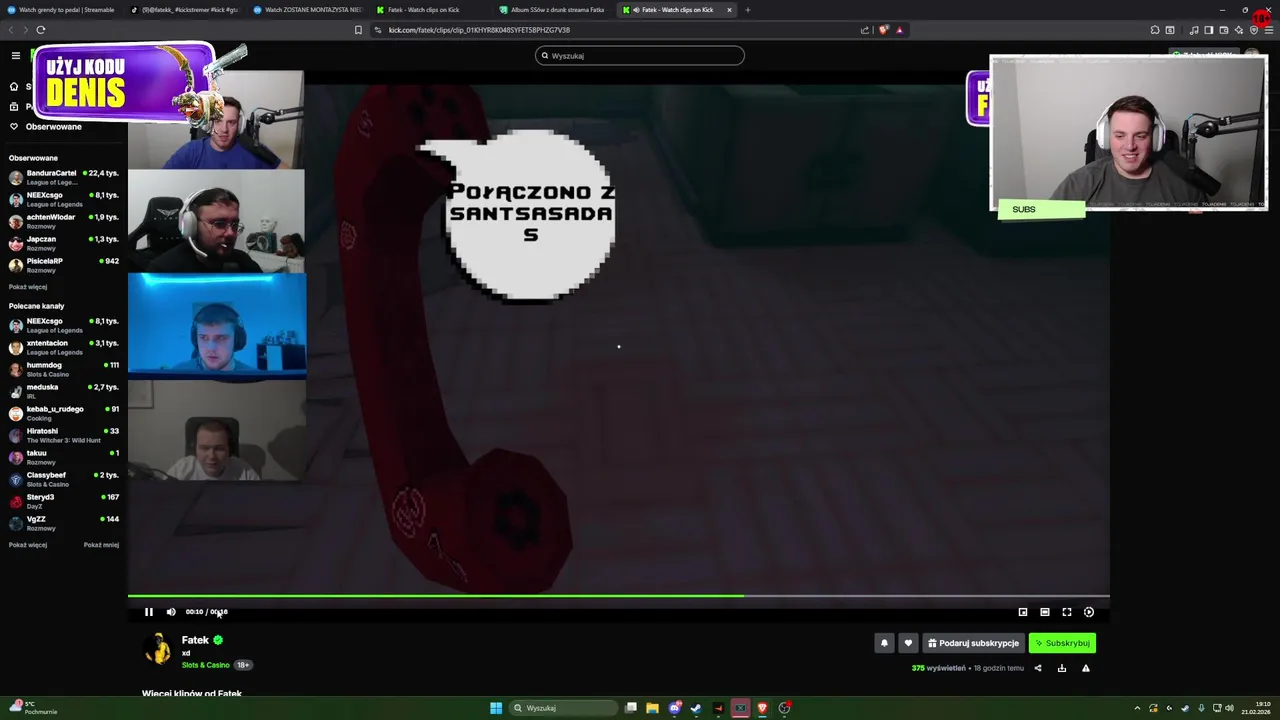
Task: Open Japczan channel in sidebar
Action: click(x=64, y=243)
